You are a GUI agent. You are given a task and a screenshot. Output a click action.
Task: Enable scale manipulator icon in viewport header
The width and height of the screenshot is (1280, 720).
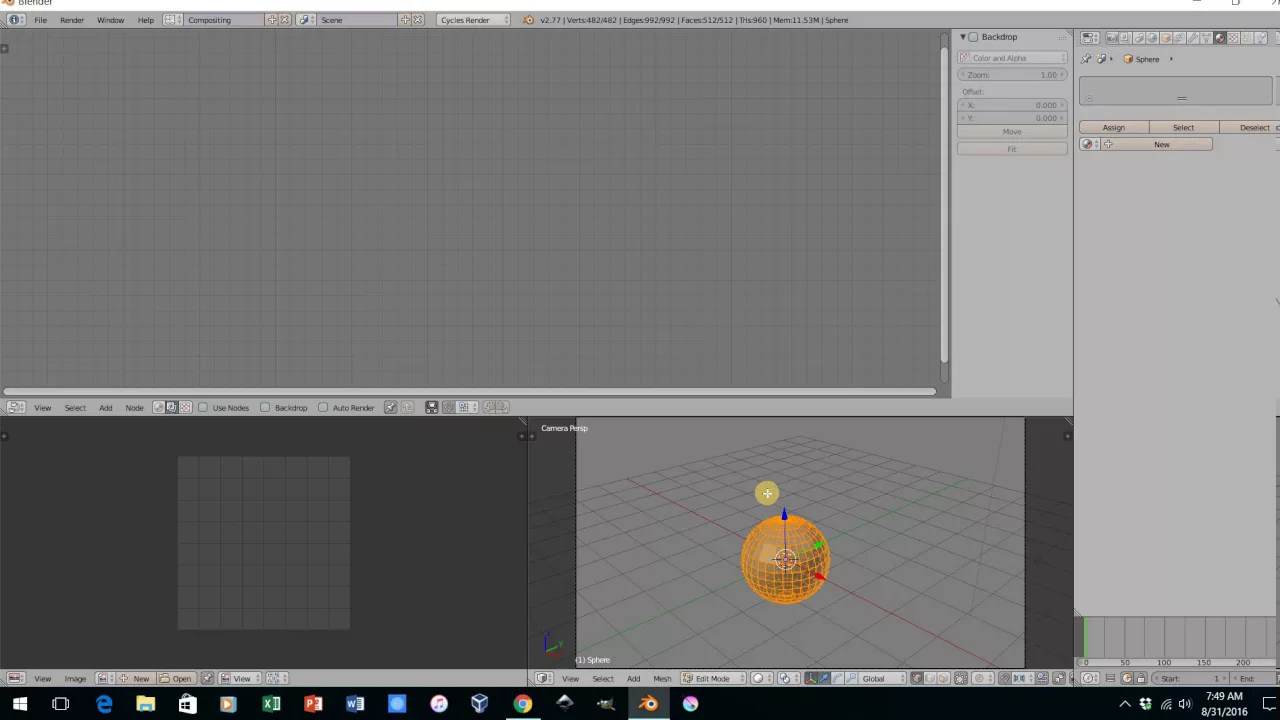point(851,678)
